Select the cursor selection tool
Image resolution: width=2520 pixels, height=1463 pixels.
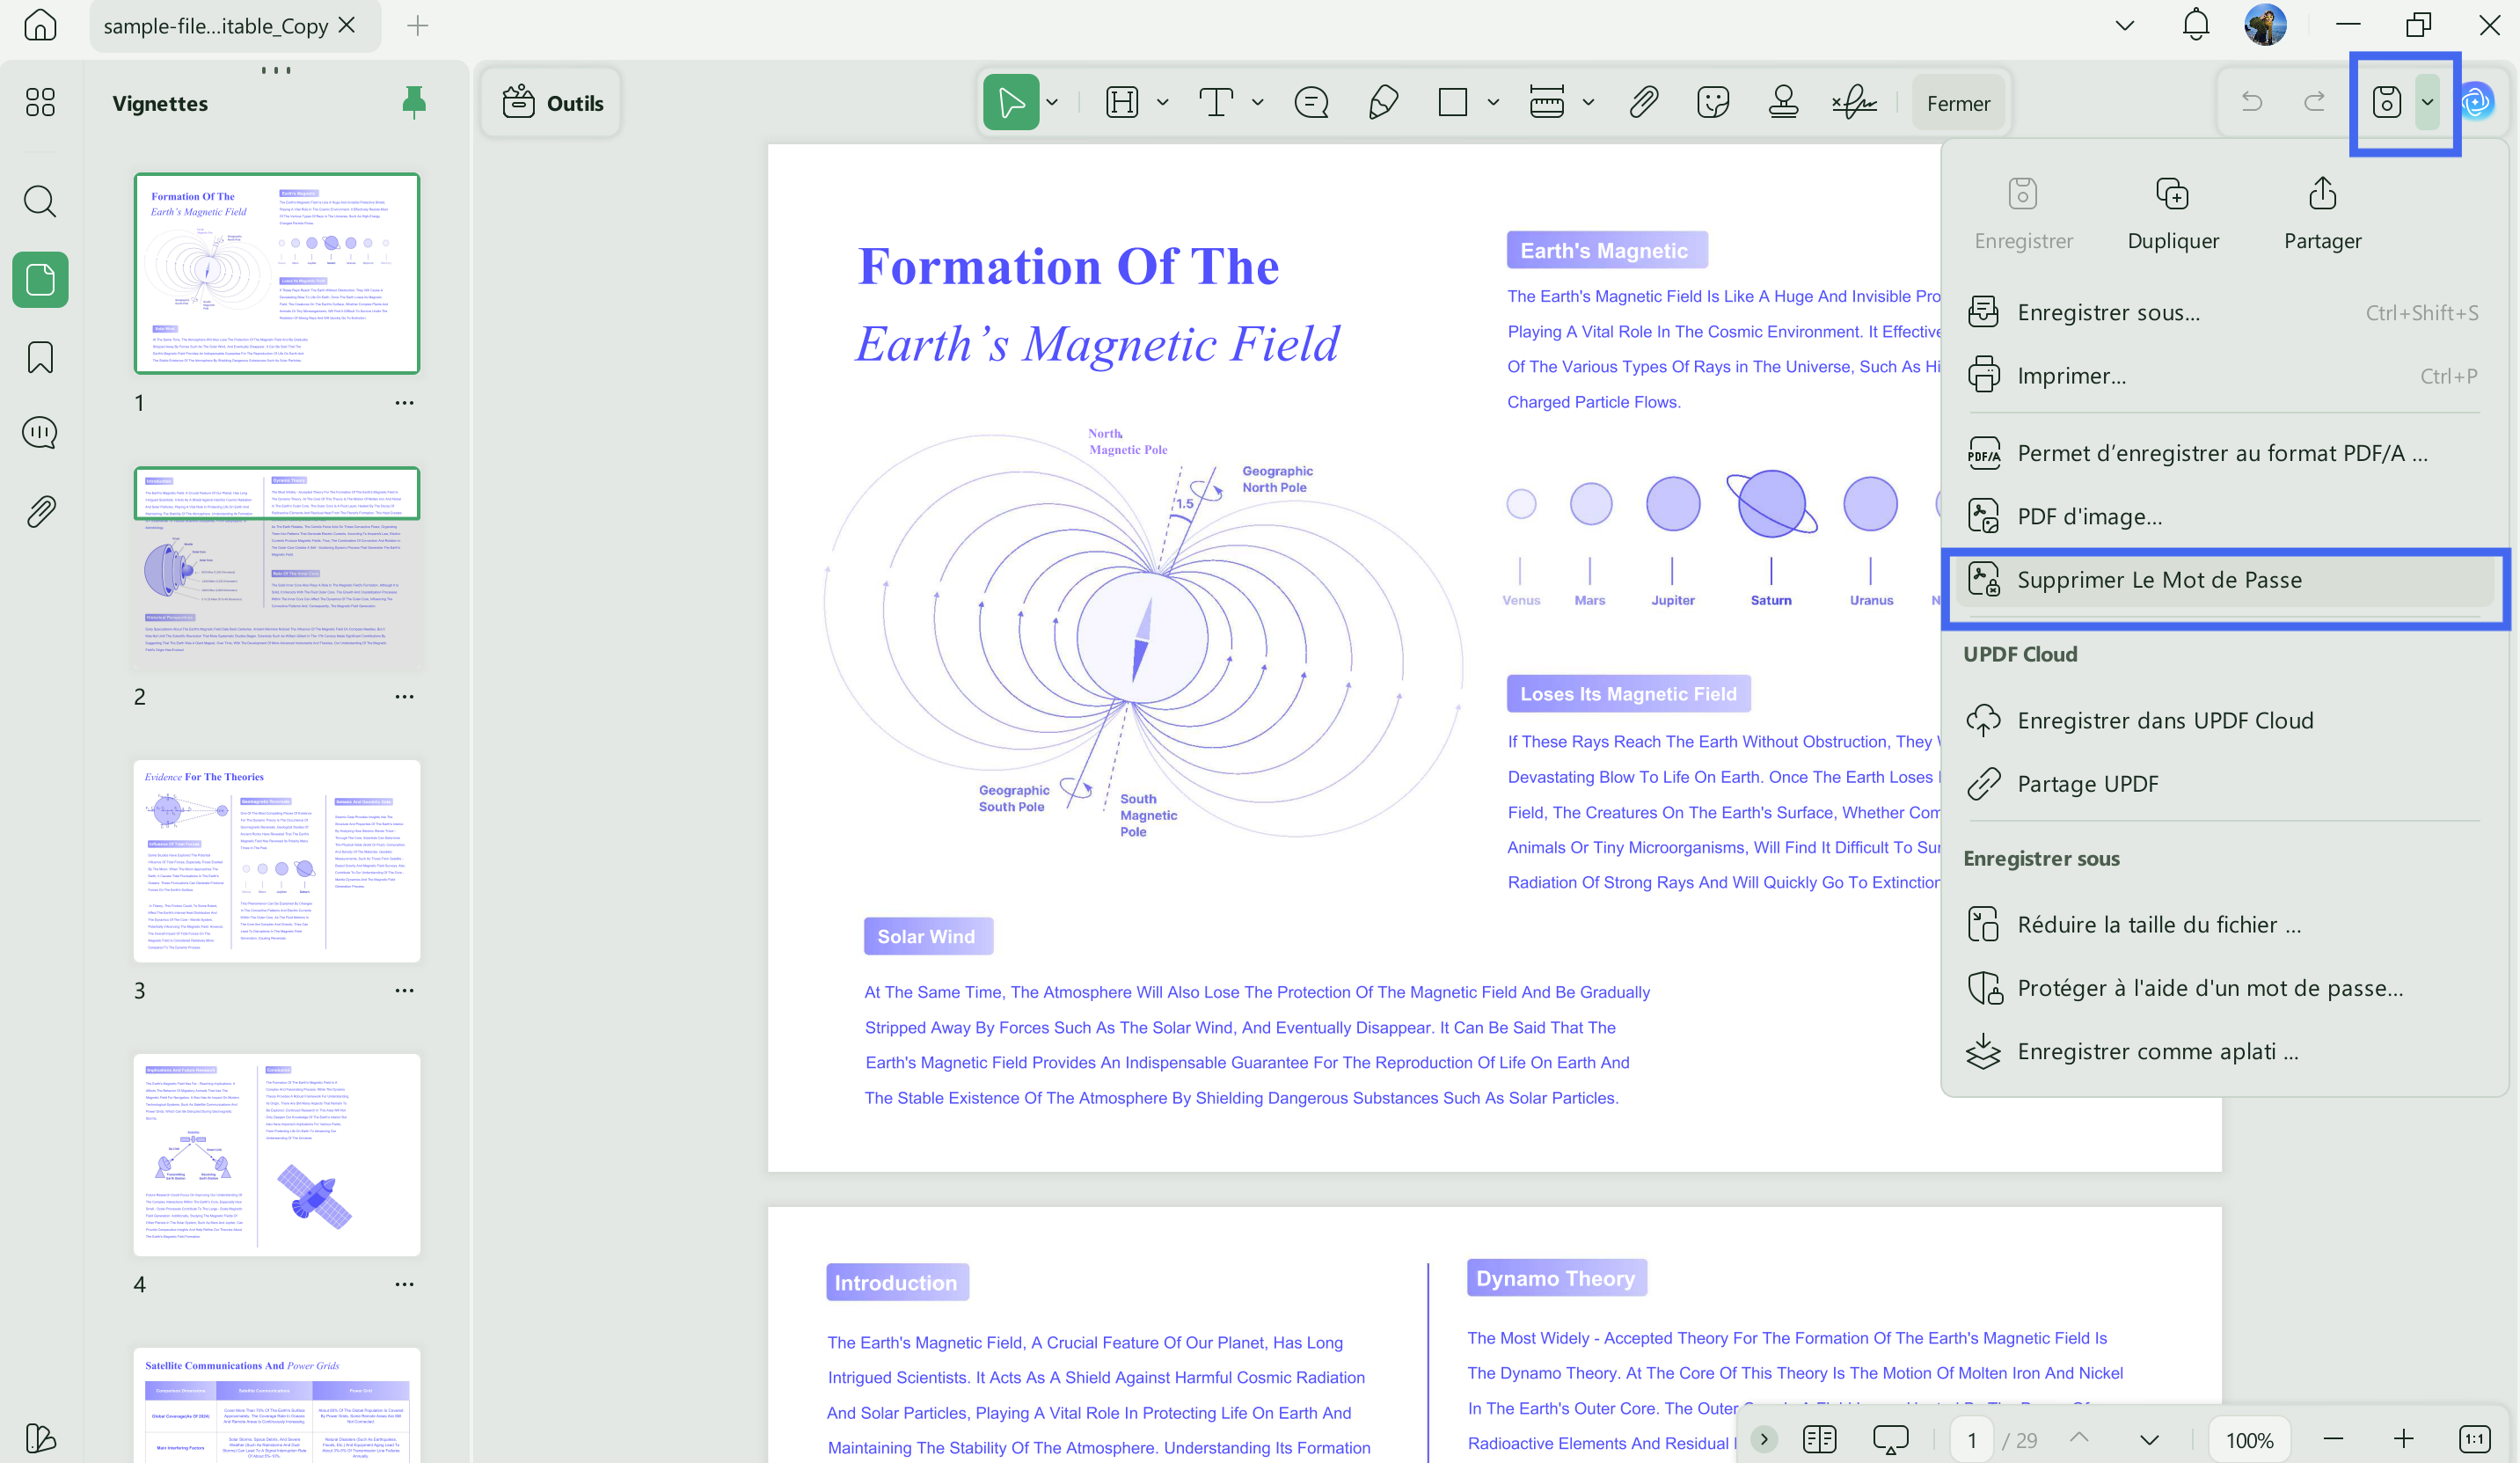[x=1011, y=102]
